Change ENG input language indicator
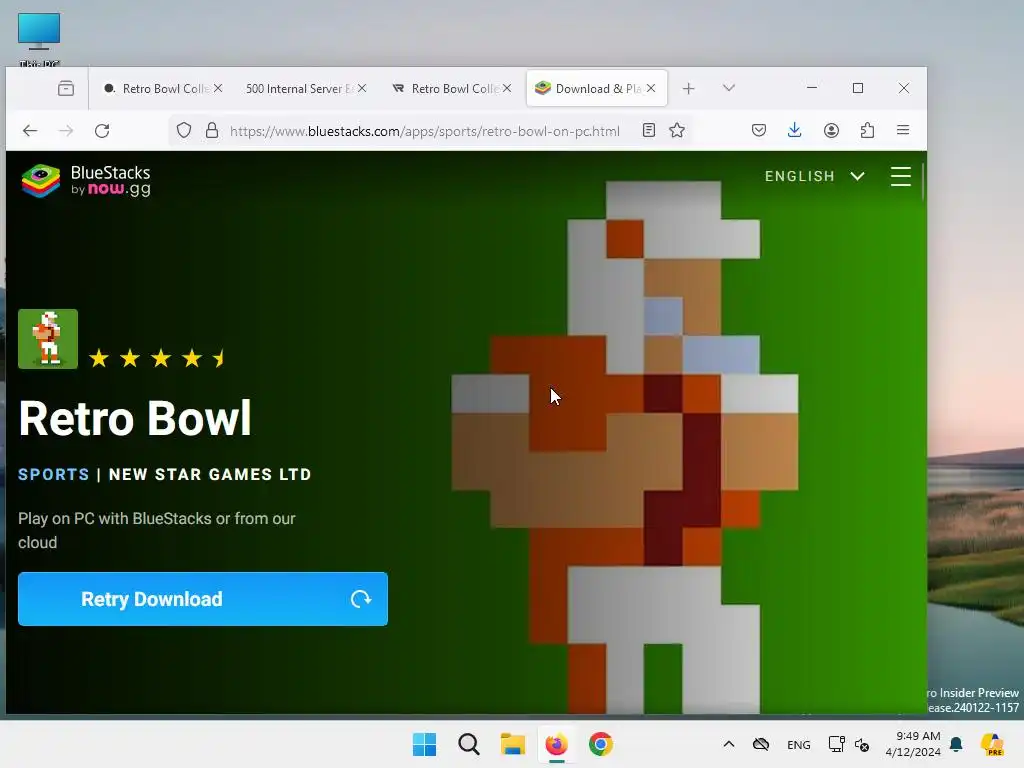This screenshot has height=768, width=1024. tap(799, 744)
